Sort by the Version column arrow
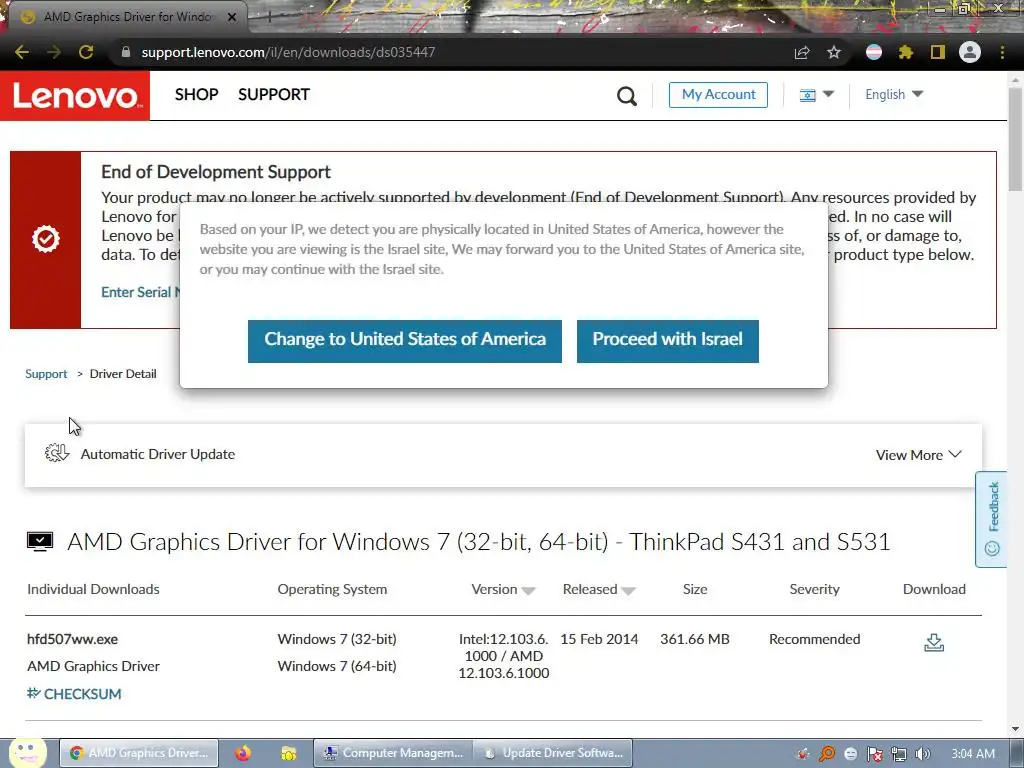 (x=529, y=590)
